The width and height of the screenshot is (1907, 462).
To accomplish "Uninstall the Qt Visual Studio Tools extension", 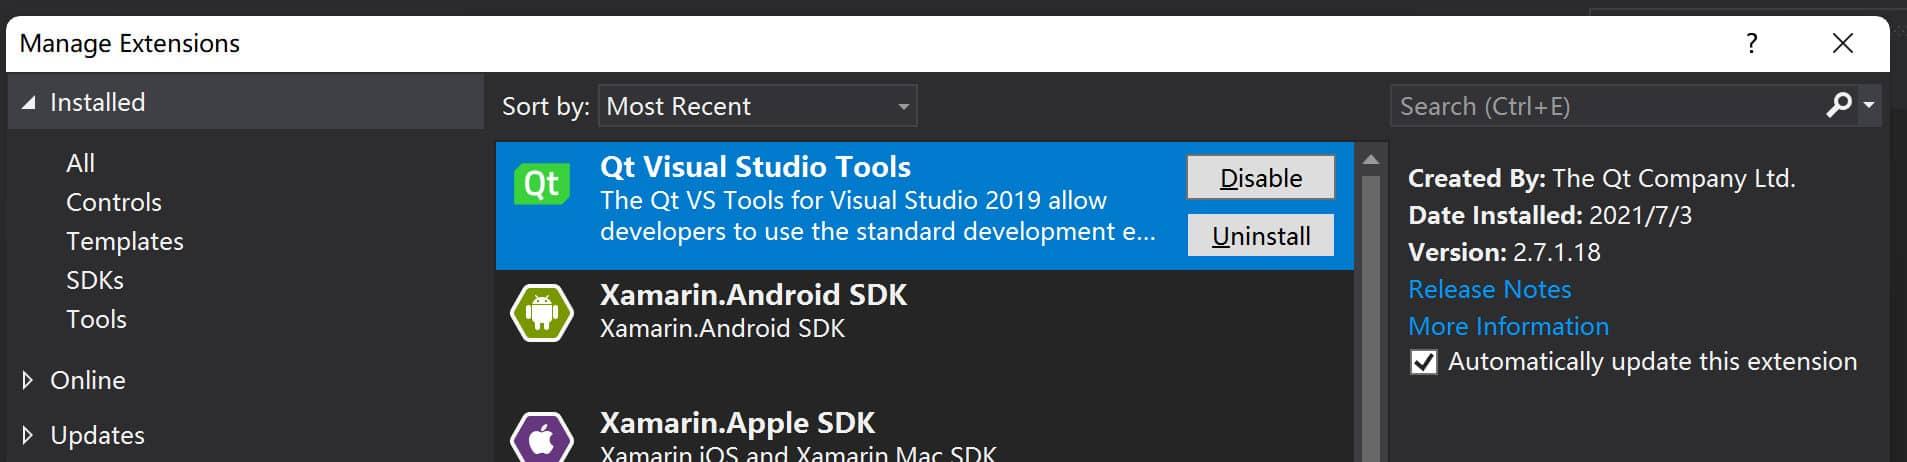I will 1260,235.
